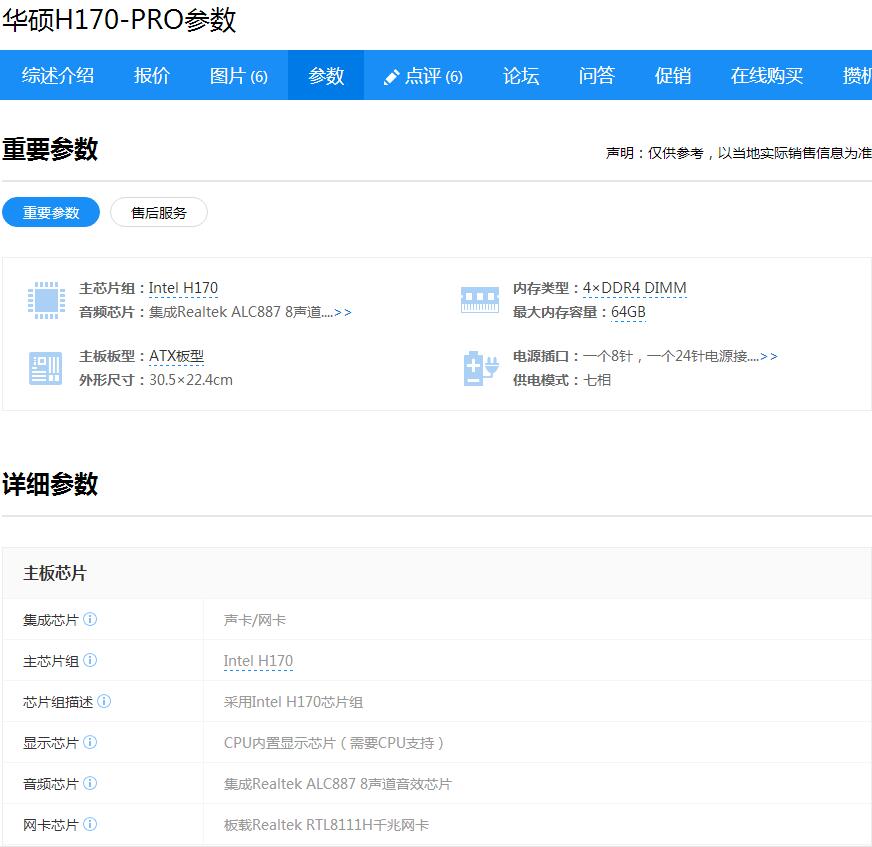Open the 综述介绍 tab
This screenshot has height=847, width=872.
pyautogui.click(x=58, y=76)
